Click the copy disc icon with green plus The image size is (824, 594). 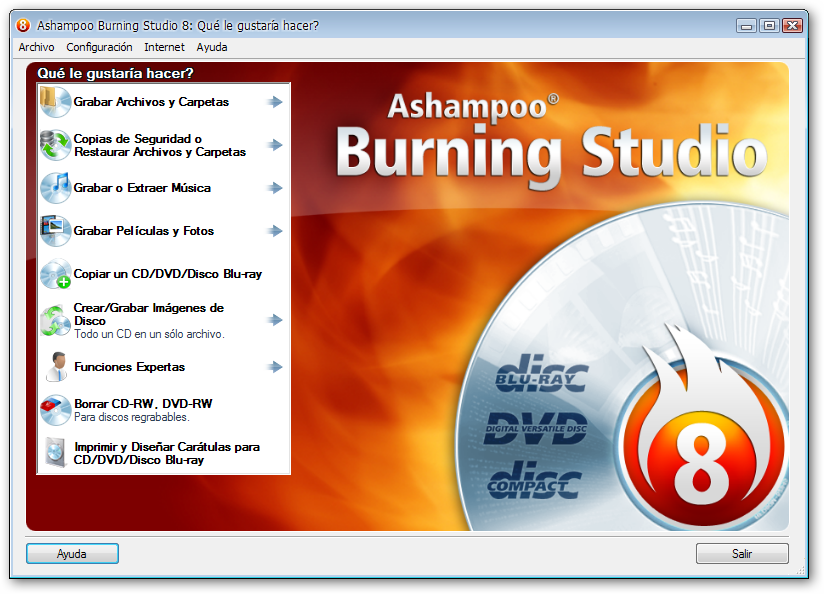coord(54,274)
